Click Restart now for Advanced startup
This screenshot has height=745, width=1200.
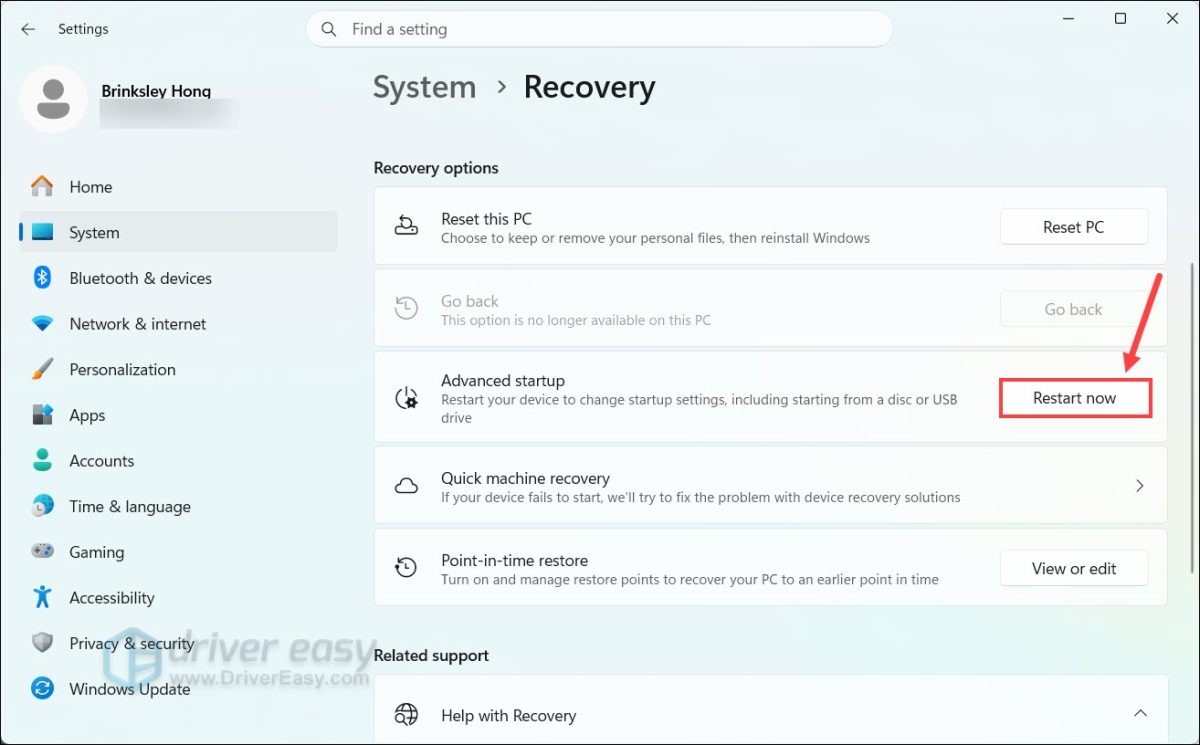point(1075,398)
